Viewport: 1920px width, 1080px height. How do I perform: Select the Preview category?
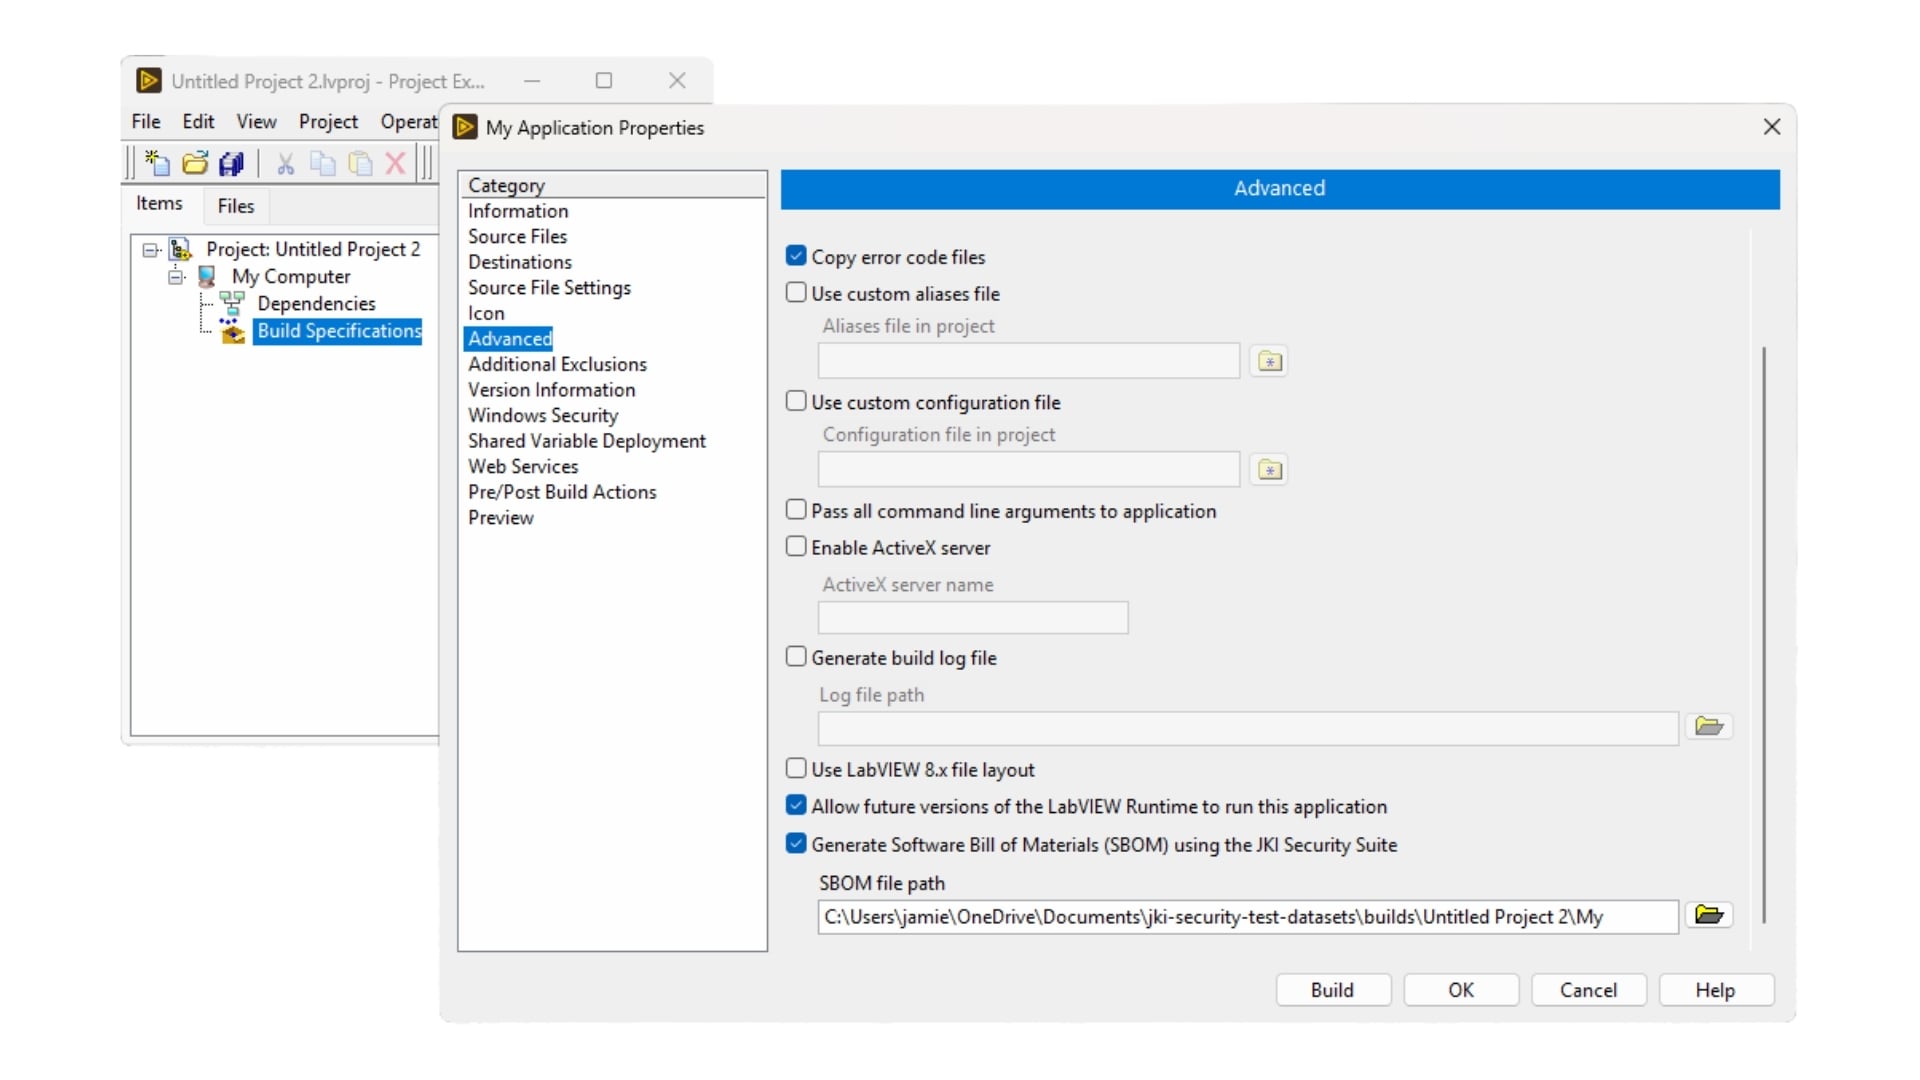click(x=501, y=518)
